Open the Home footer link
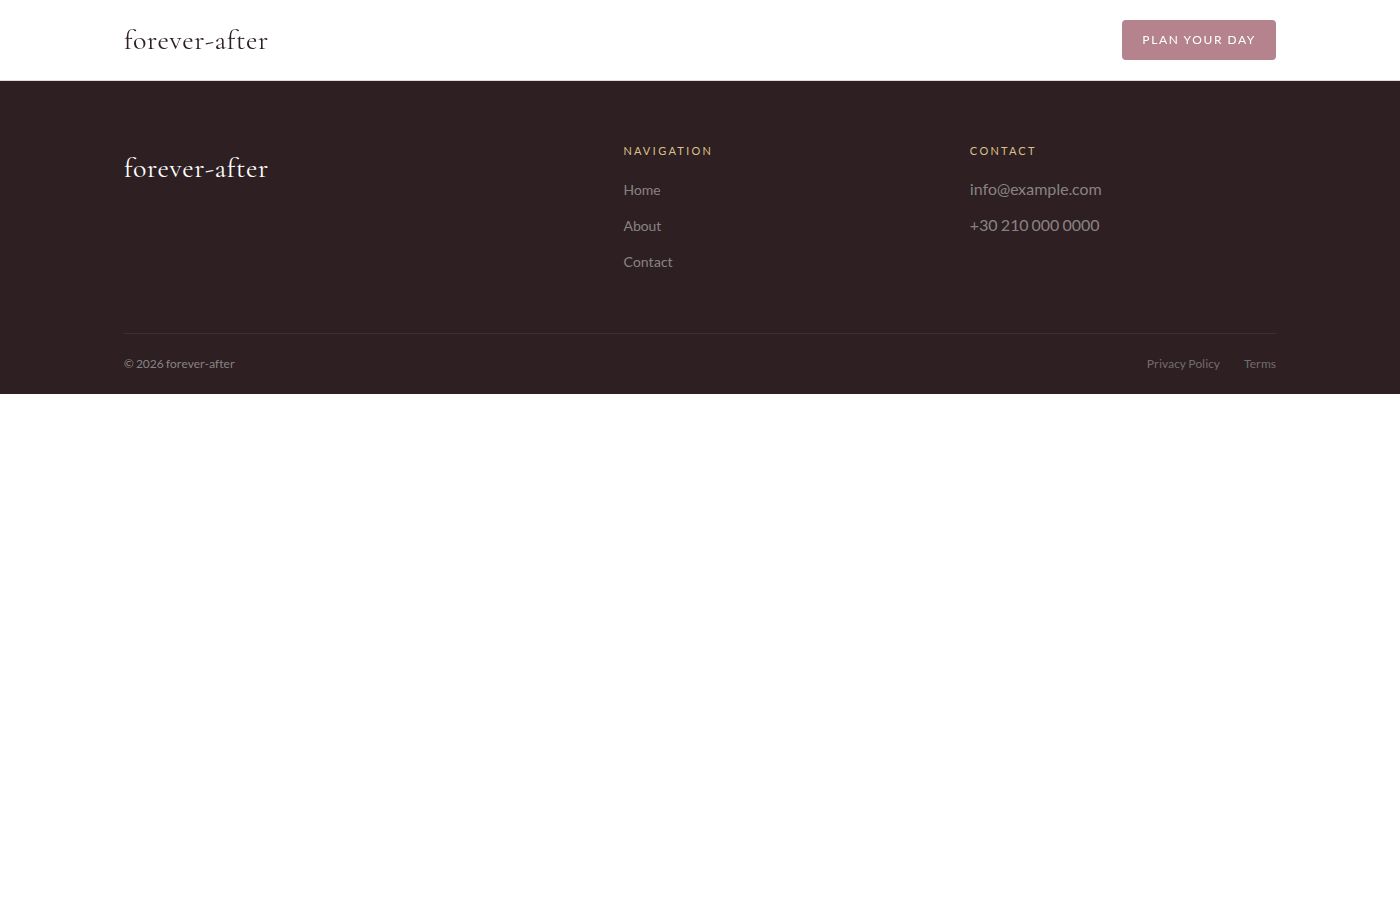 (642, 190)
